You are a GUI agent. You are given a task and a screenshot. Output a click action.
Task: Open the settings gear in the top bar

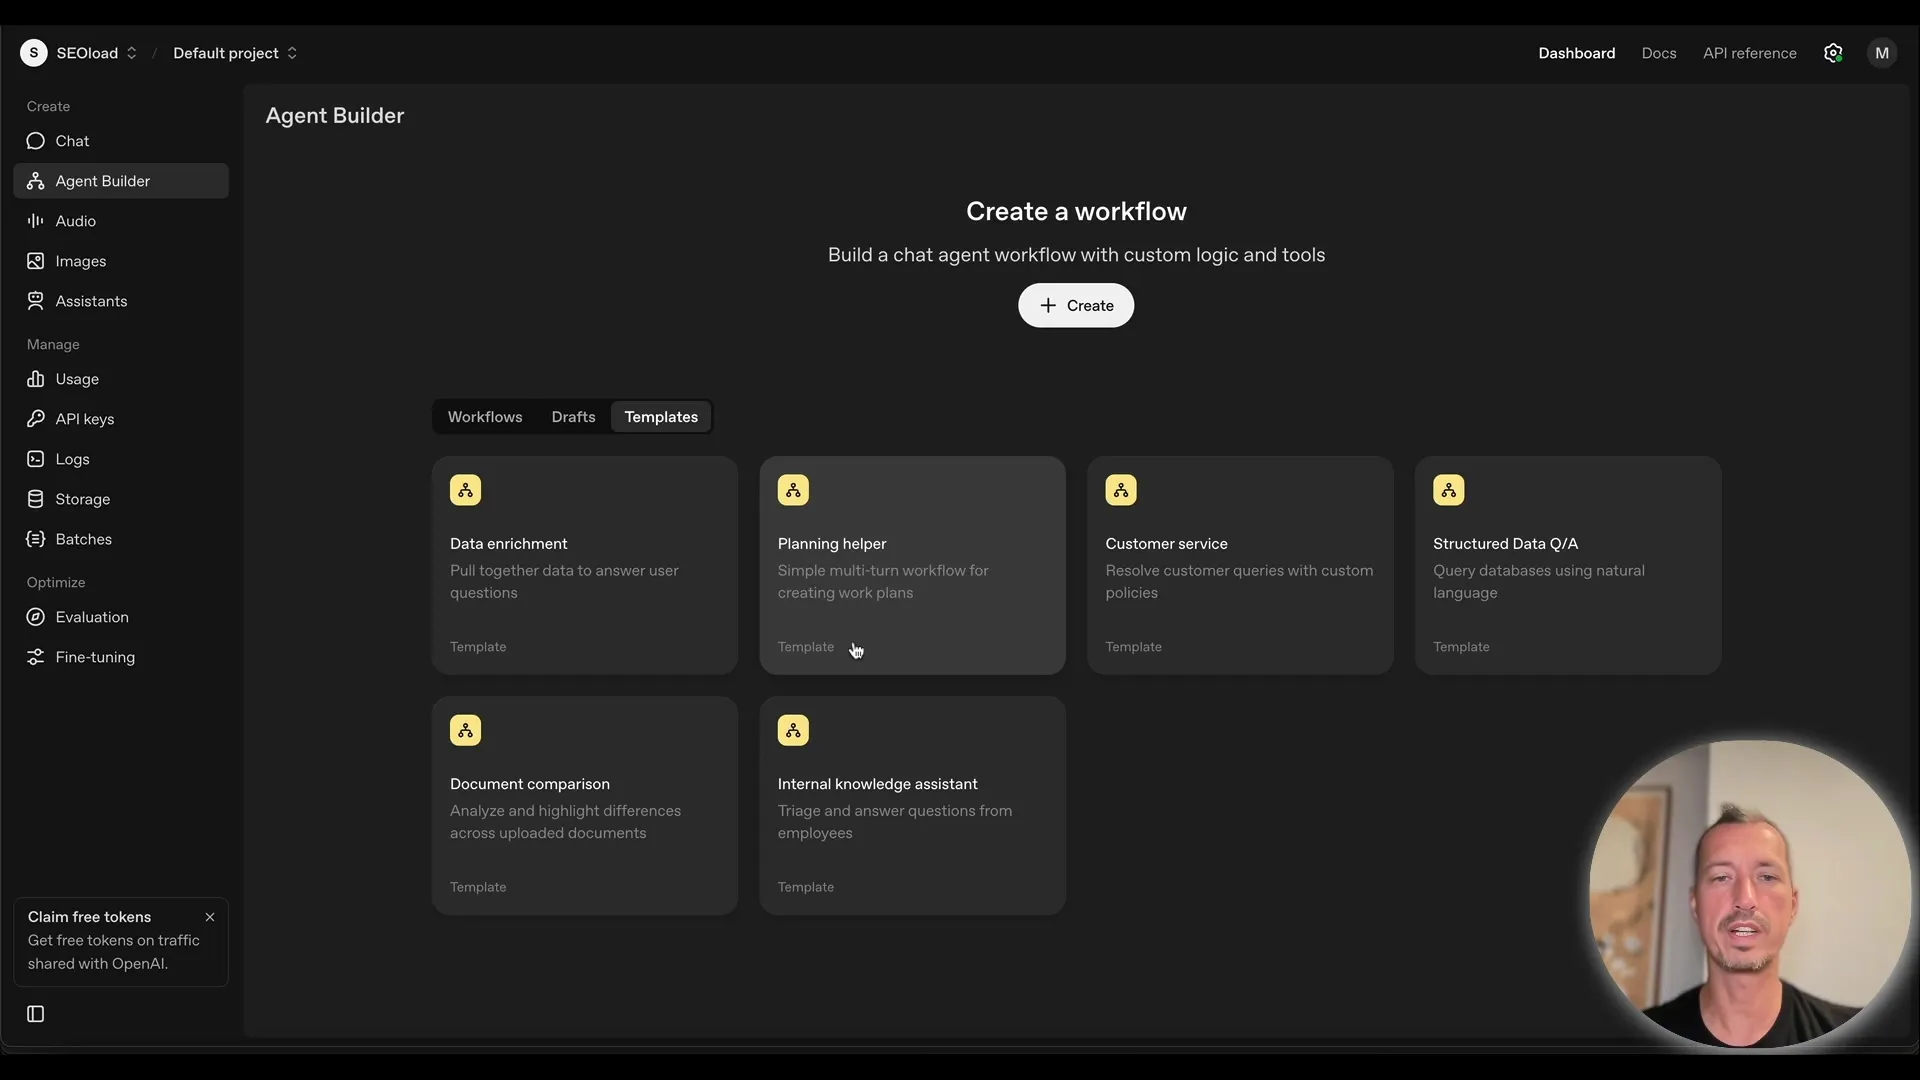coord(1834,53)
